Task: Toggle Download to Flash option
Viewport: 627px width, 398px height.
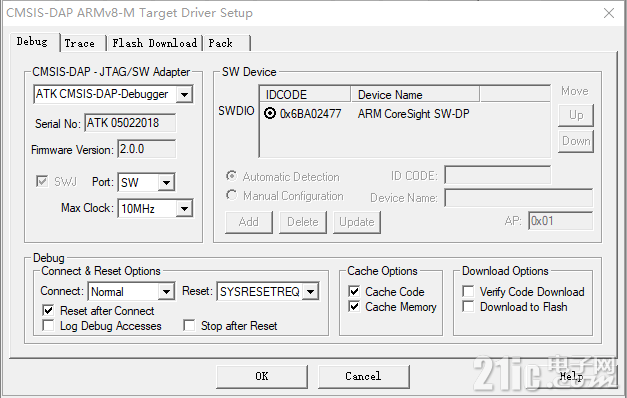Action: tap(468, 306)
